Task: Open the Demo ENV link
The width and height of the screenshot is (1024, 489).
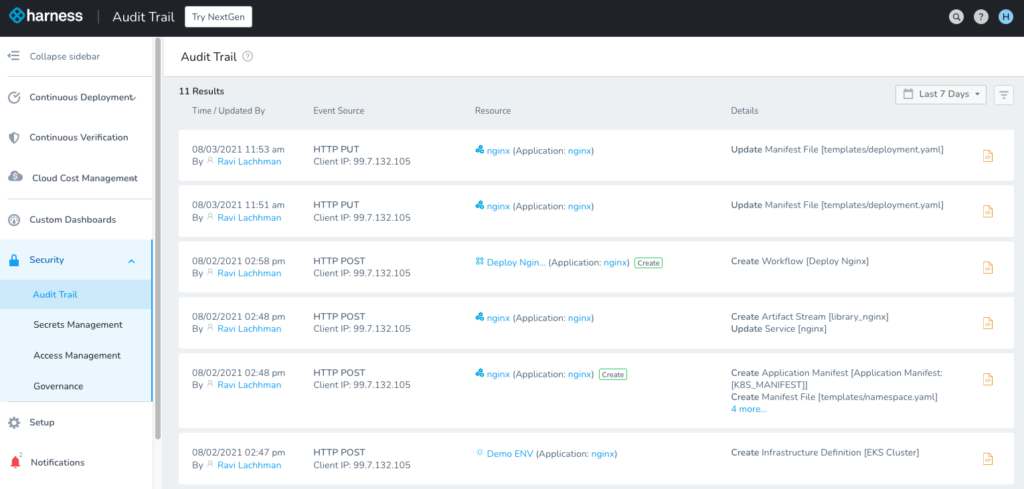Action: tap(510, 453)
